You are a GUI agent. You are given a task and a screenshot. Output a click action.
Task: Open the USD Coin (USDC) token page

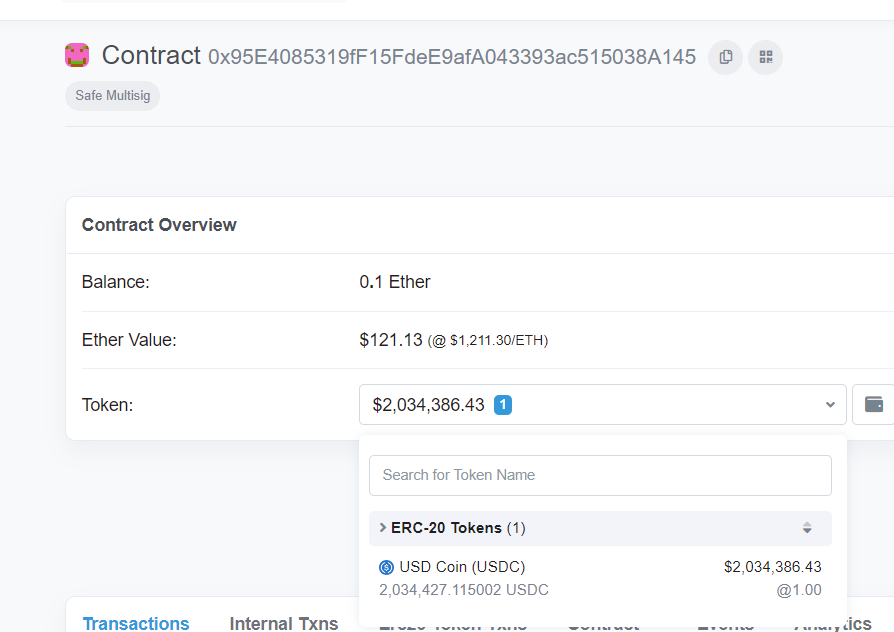[x=462, y=566]
